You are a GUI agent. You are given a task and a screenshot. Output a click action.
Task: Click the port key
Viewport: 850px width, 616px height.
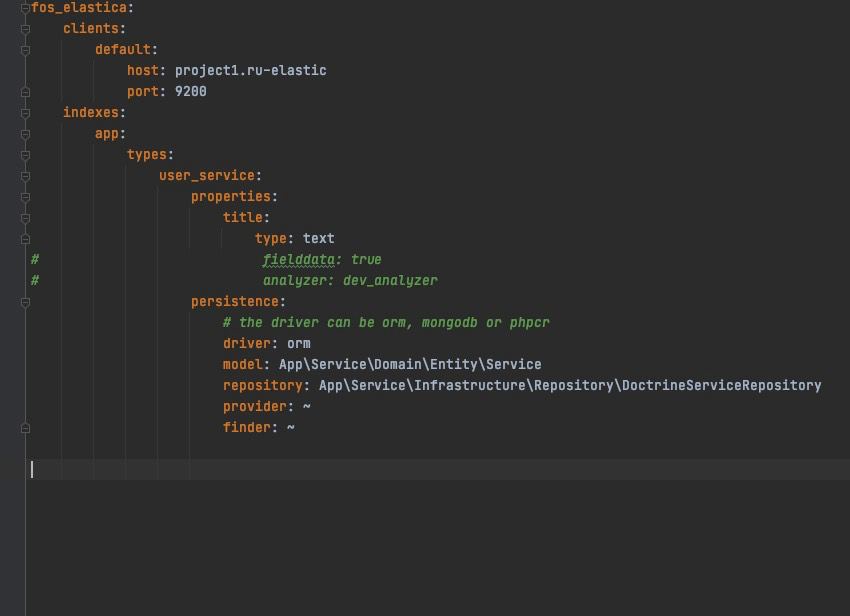143,92
